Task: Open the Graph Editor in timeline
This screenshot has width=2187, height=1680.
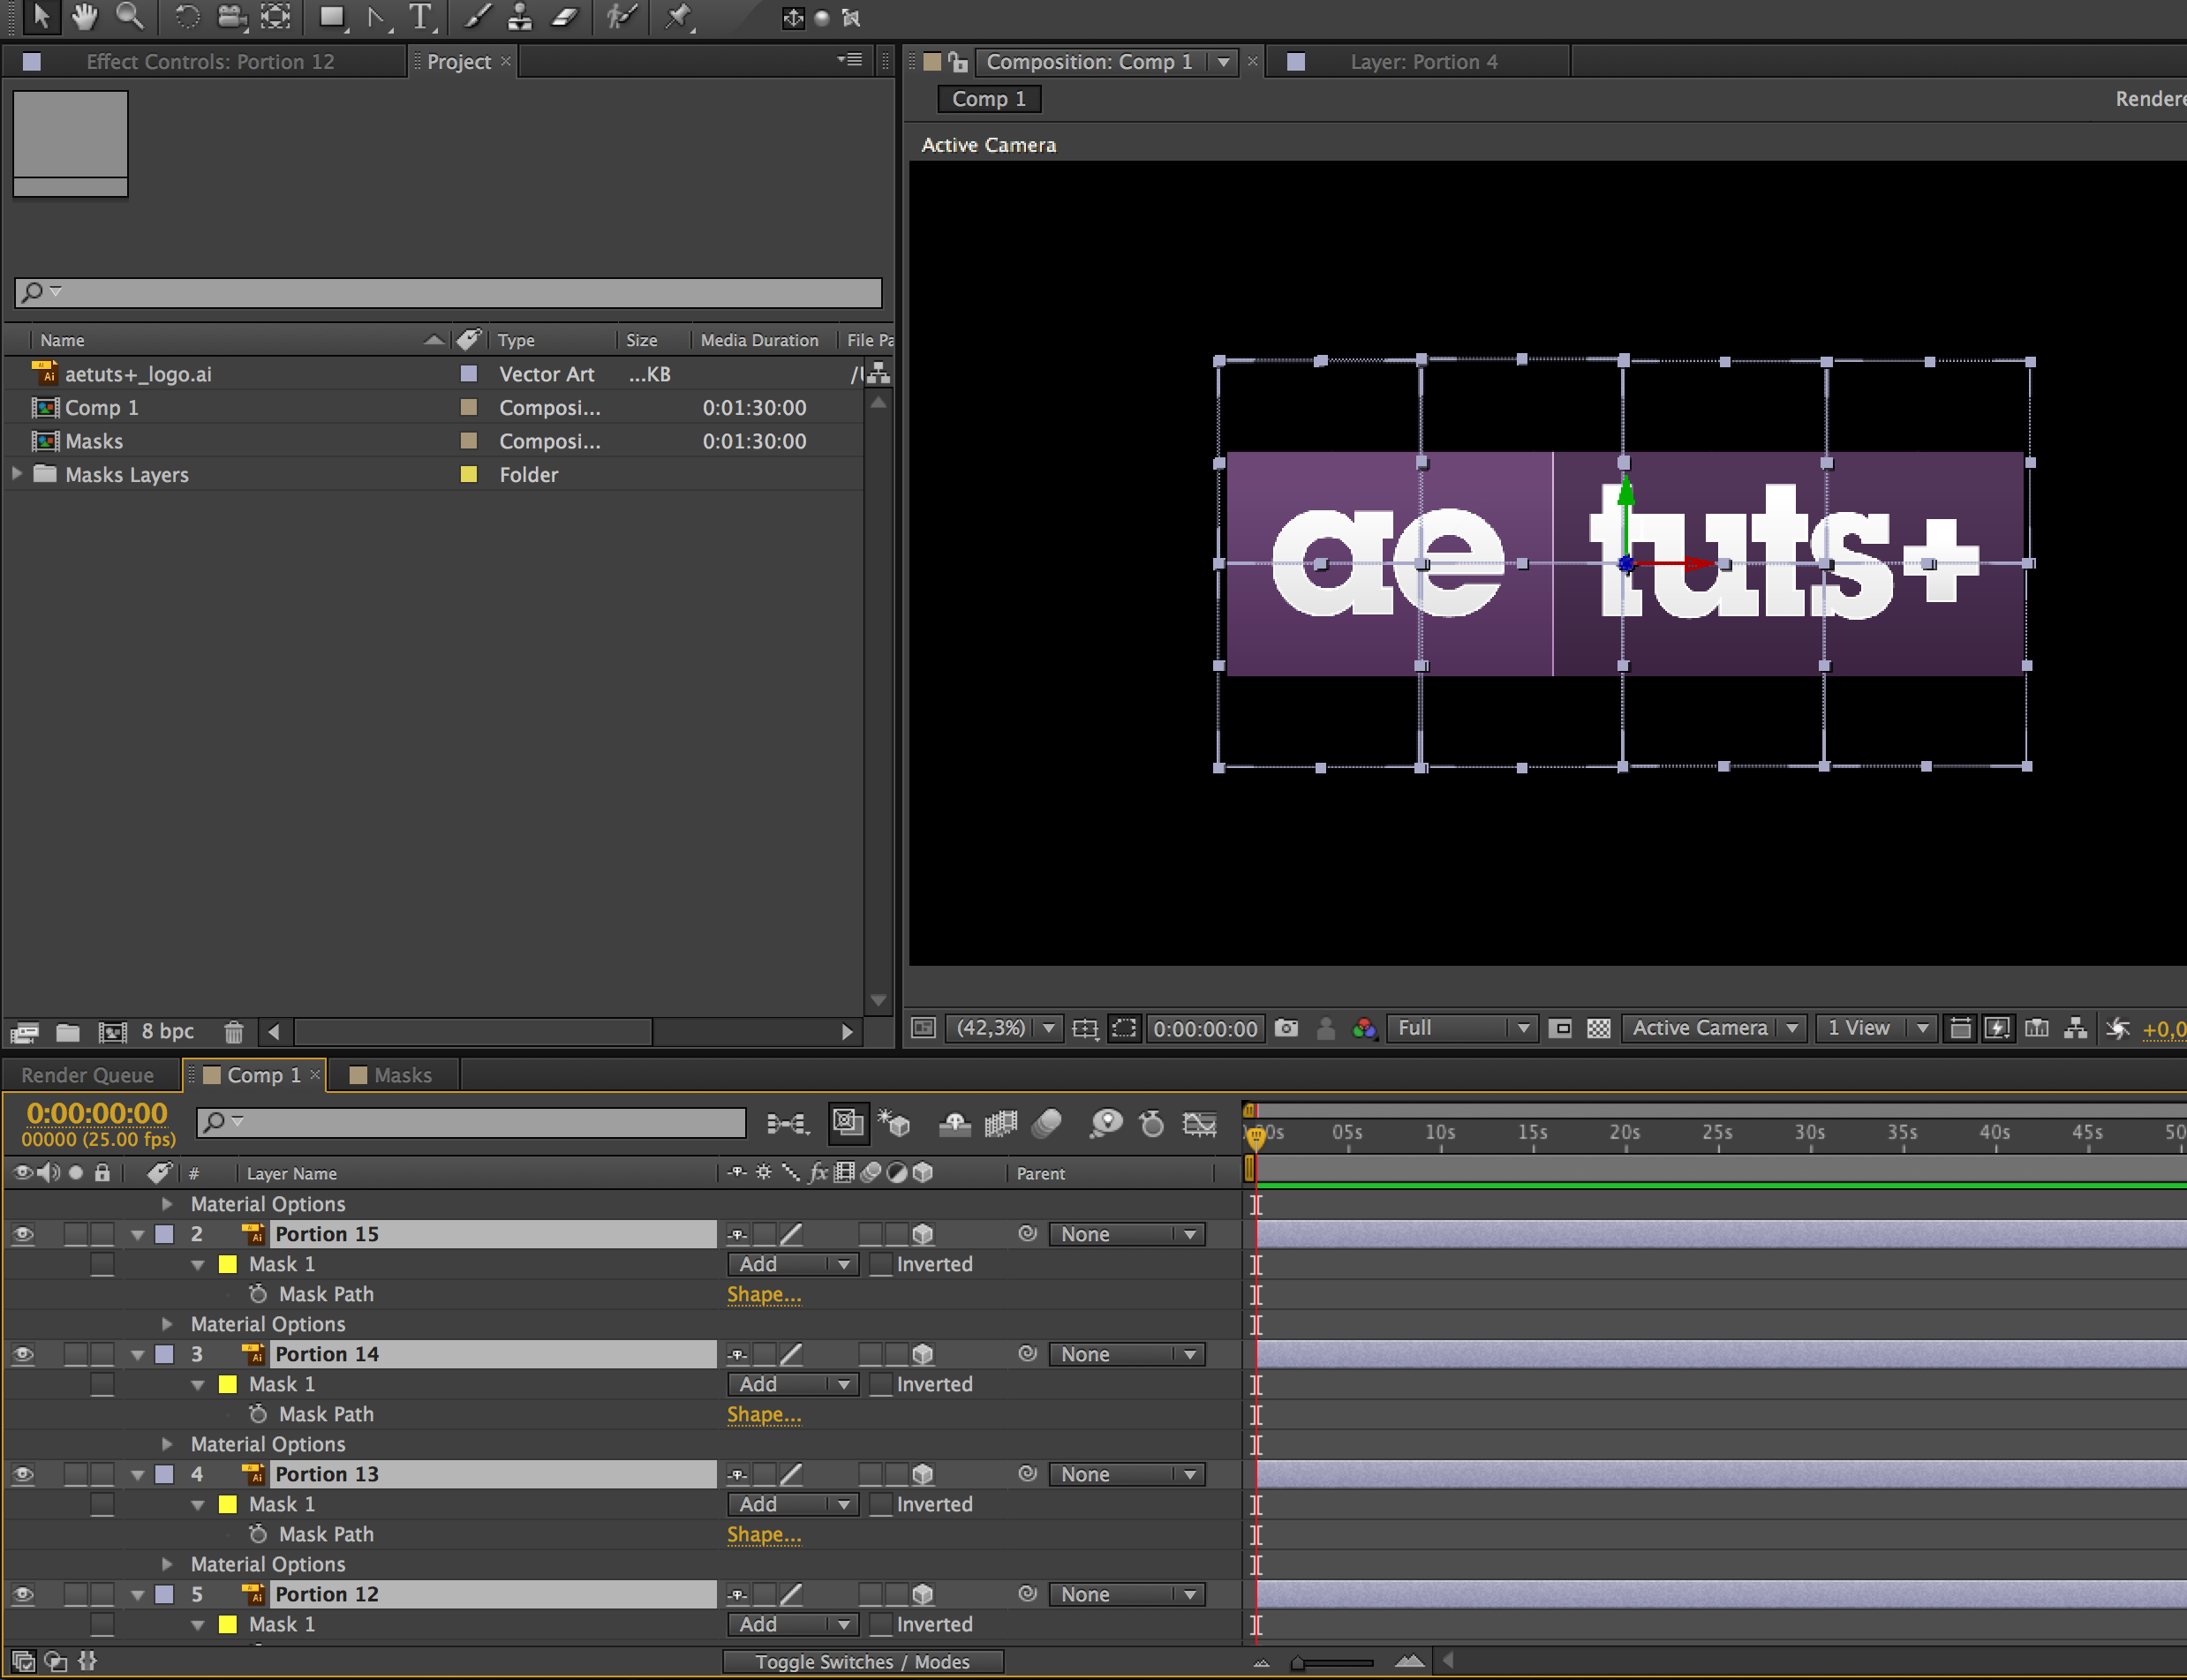Action: [1200, 1123]
